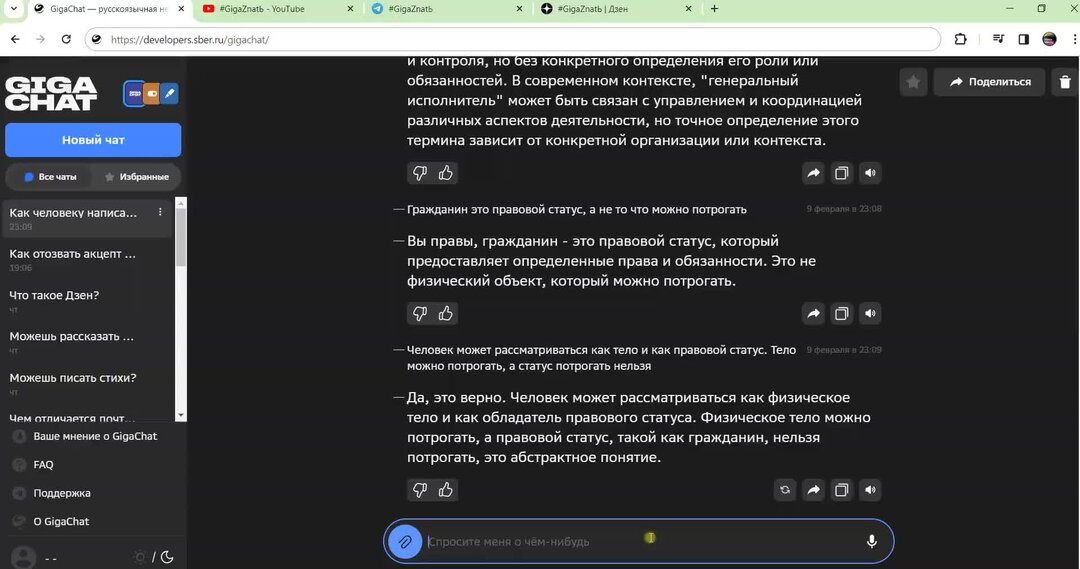Click the user profile avatar in sidebar
The image size is (1080, 569).
[23, 557]
